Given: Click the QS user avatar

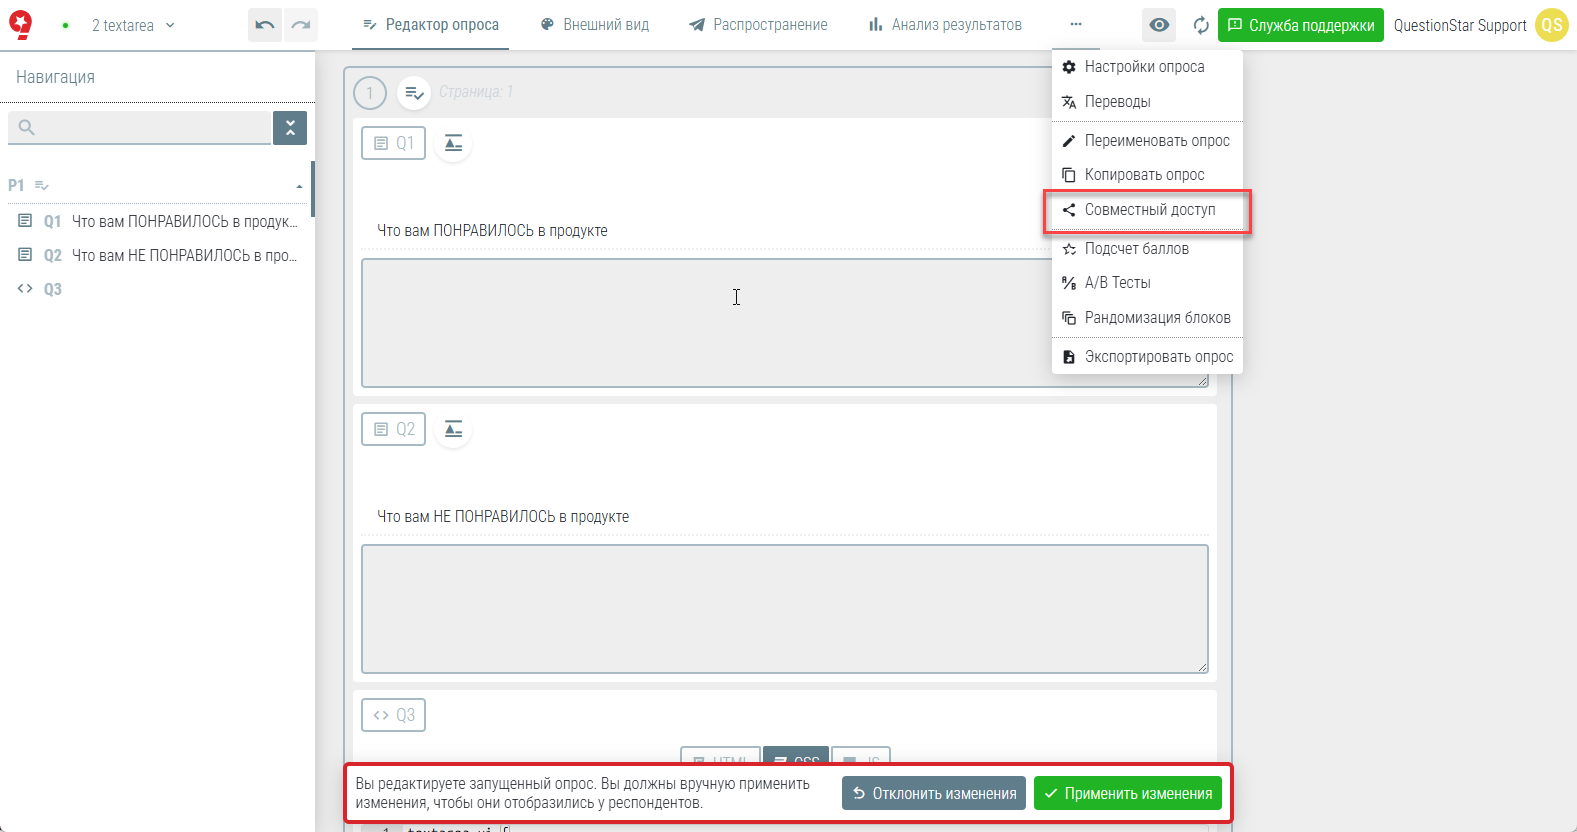Looking at the screenshot, I should (1551, 25).
